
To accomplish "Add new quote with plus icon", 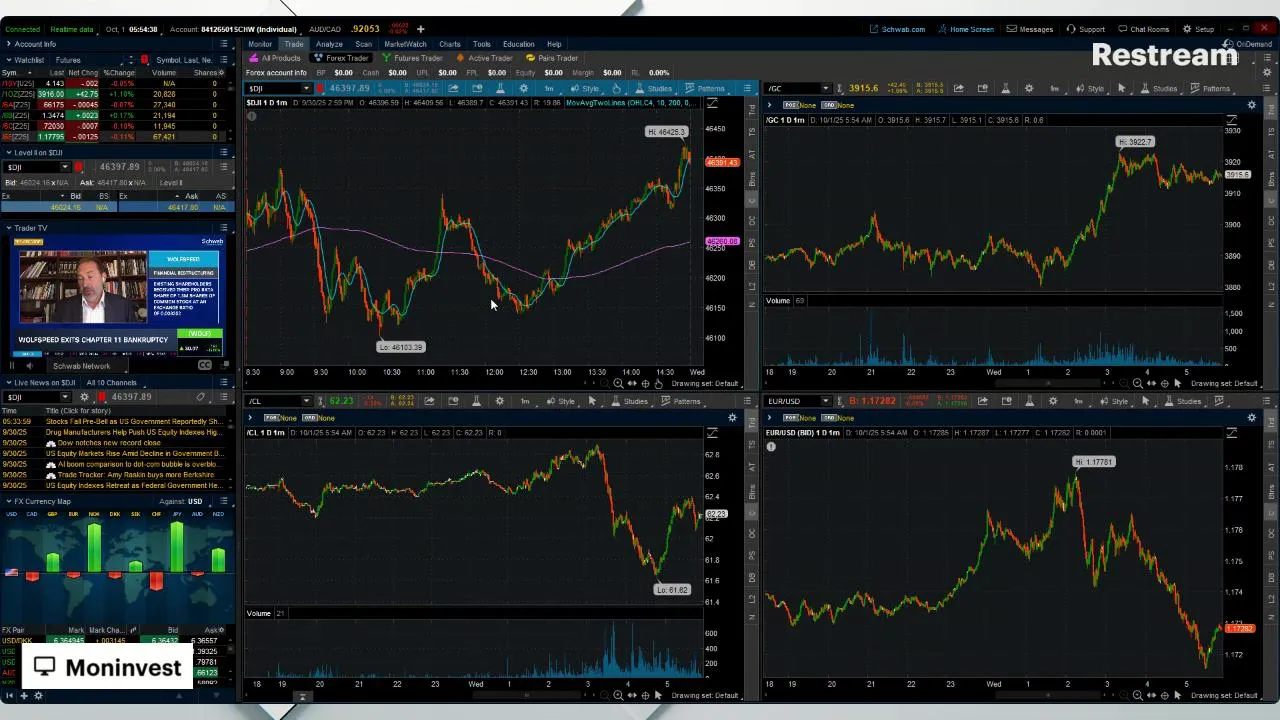I will pos(420,29).
